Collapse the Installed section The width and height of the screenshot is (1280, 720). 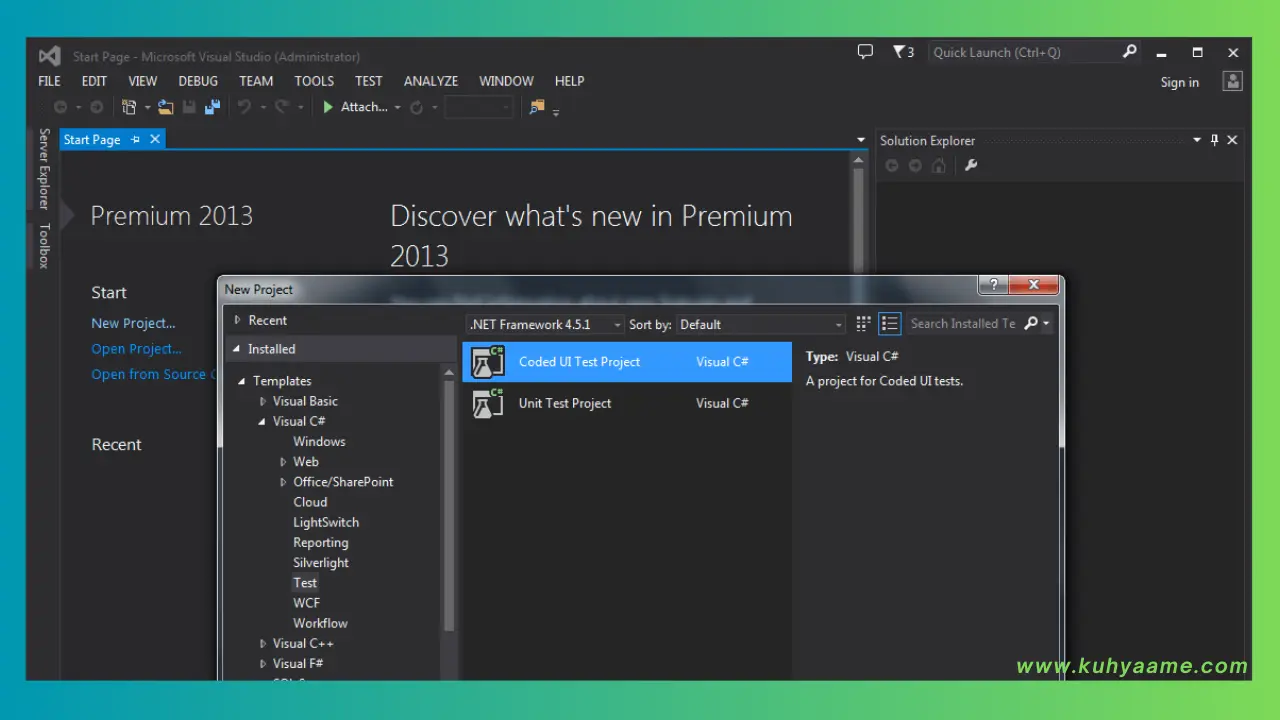(237, 349)
